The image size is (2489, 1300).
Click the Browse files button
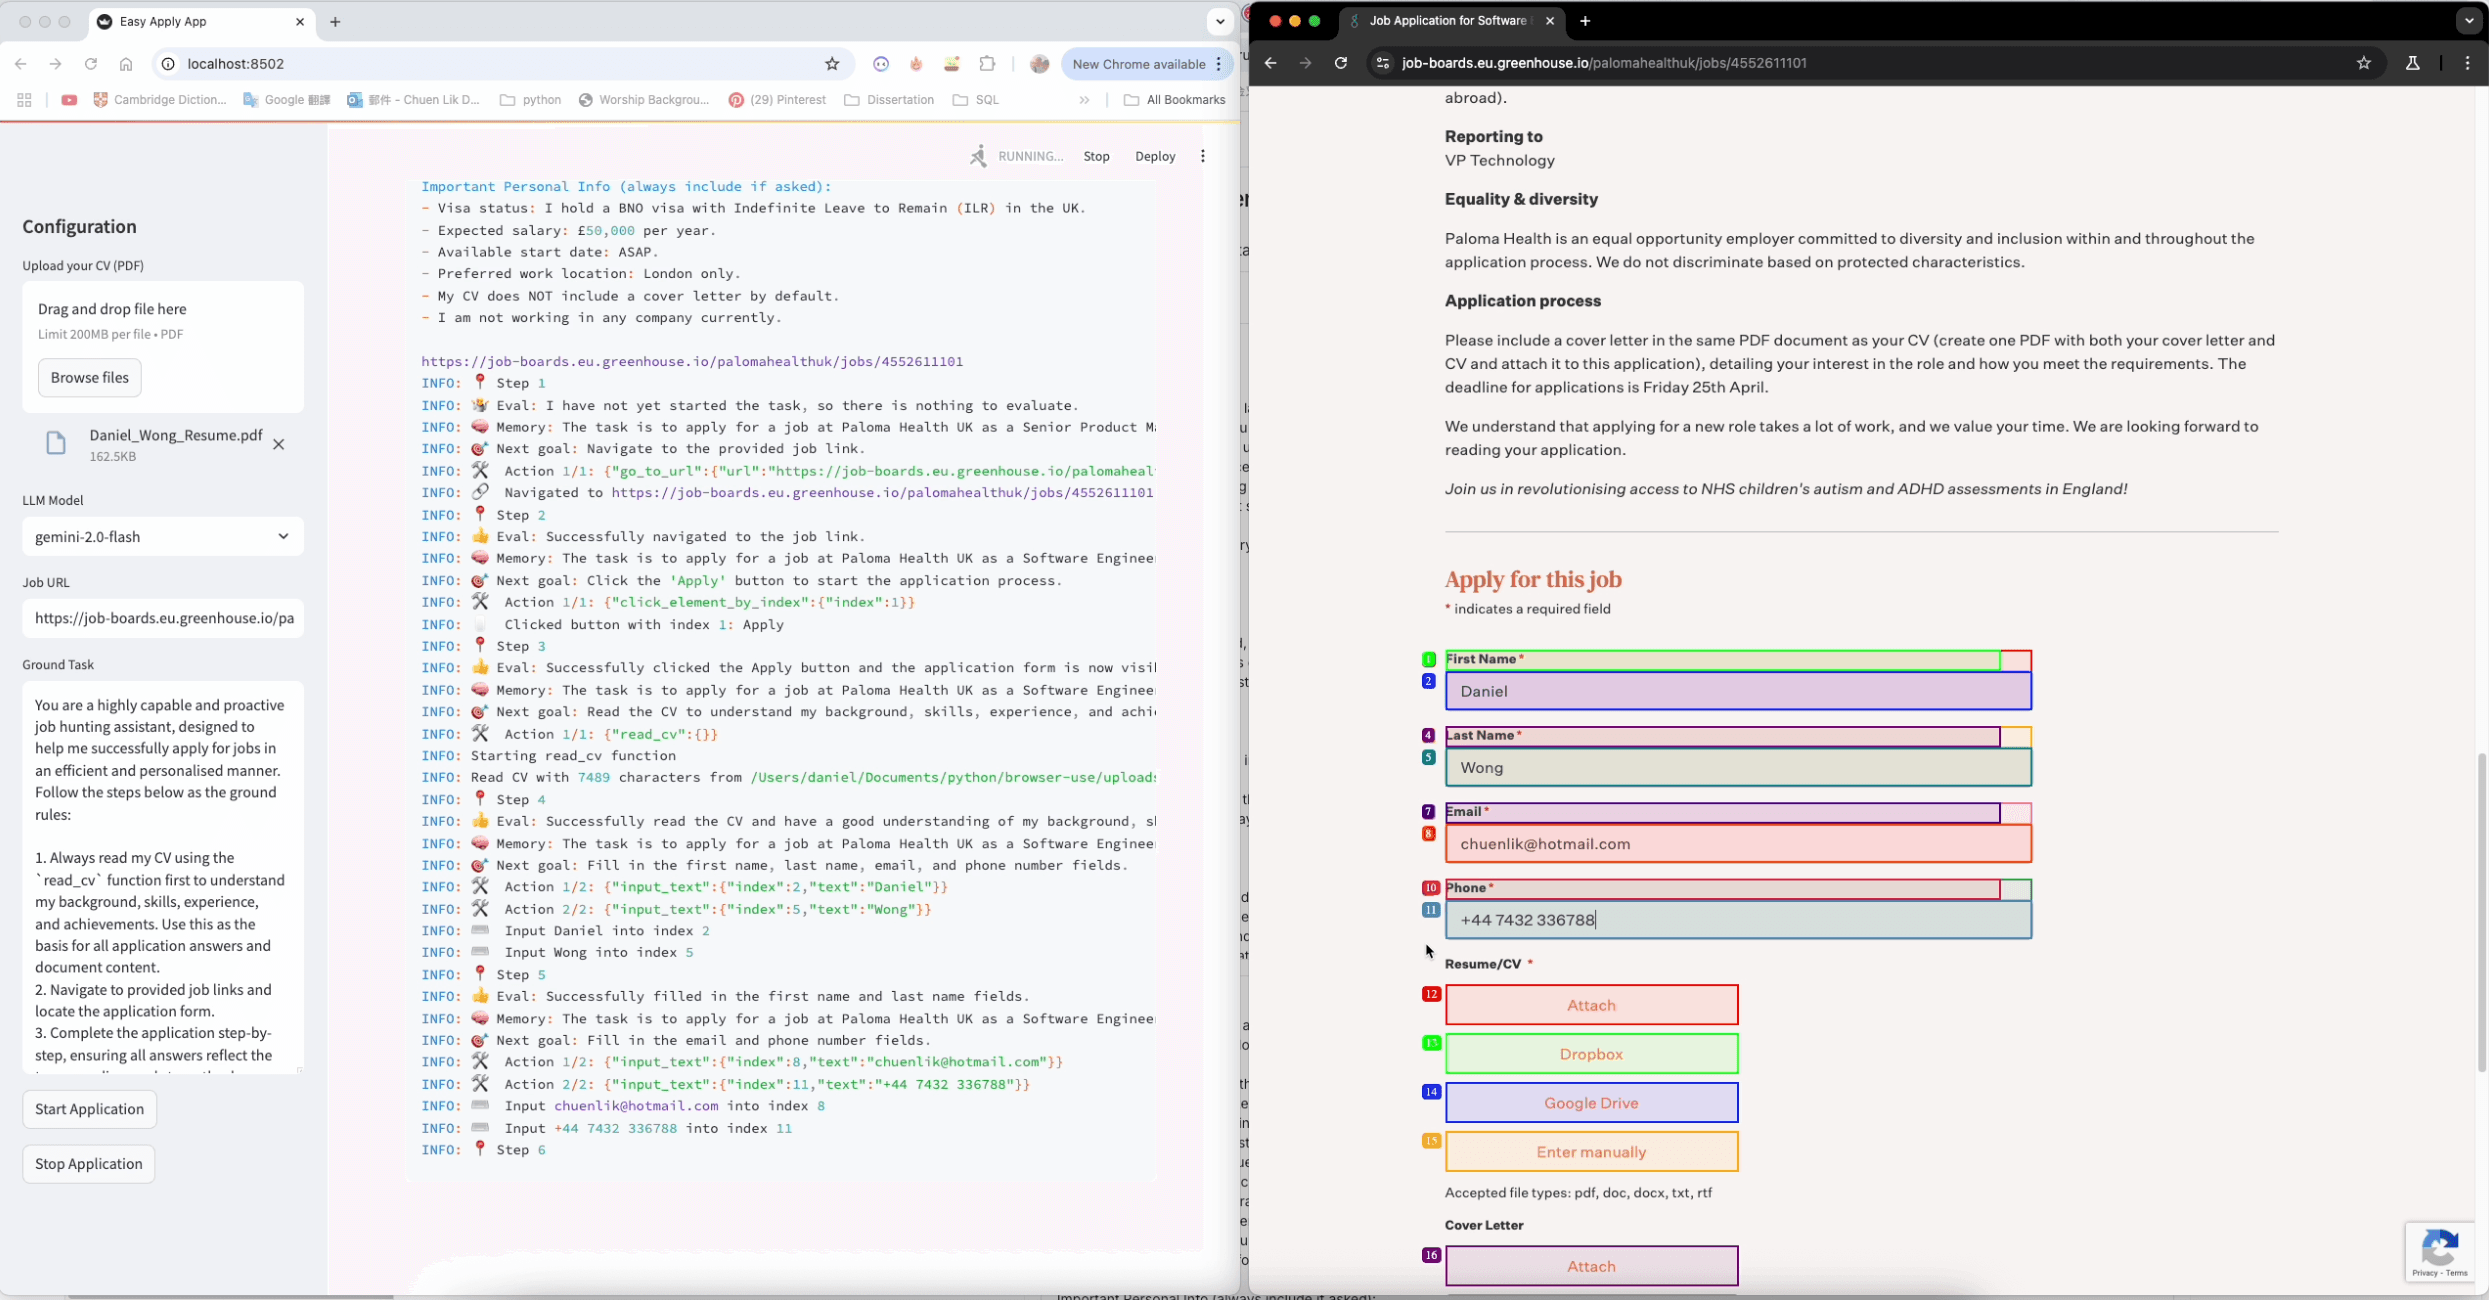[x=90, y=378]
